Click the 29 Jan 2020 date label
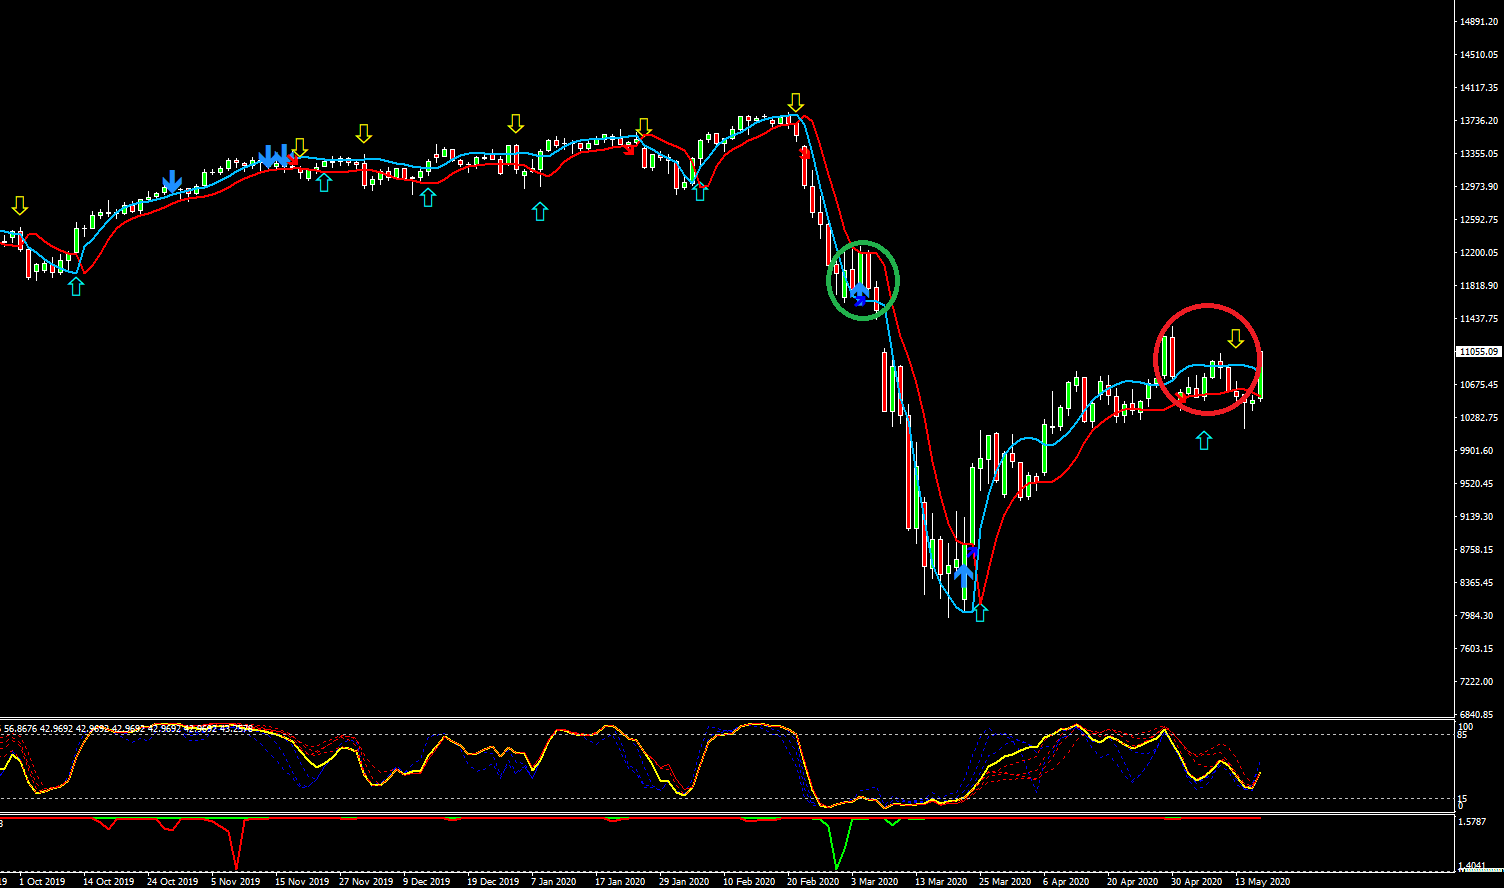This screenshot has width=1504, height=888. coord(684,882)
